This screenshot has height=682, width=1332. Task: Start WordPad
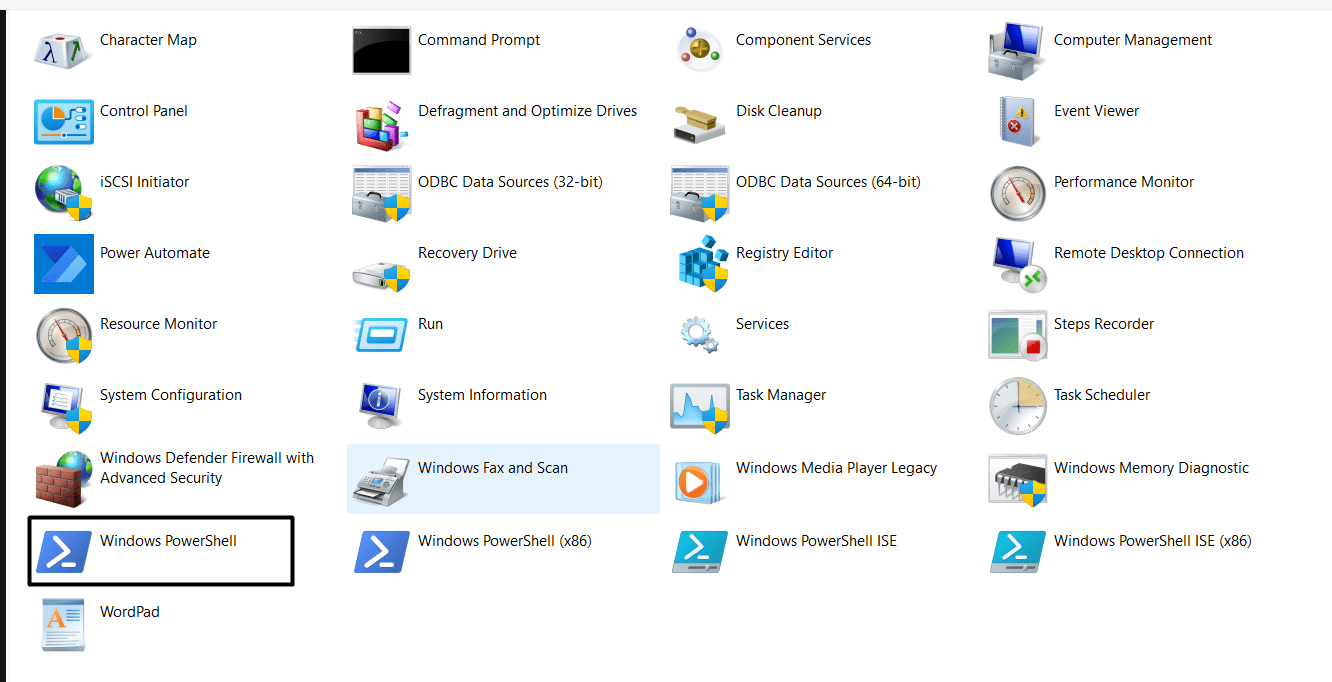(130, 611)
